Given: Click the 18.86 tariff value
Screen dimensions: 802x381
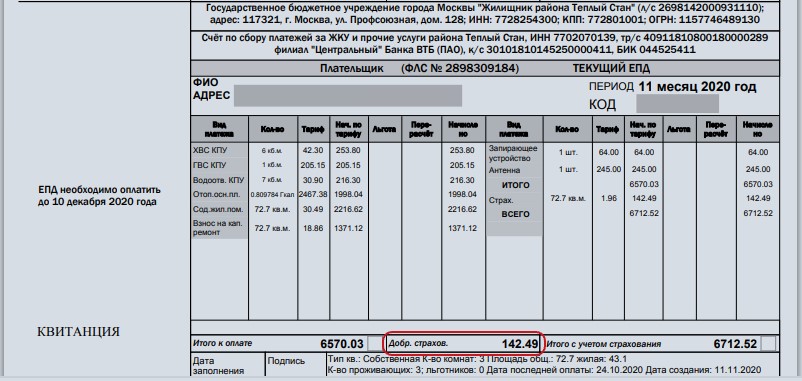Looking at the screenshot, I should coord(313,228).
